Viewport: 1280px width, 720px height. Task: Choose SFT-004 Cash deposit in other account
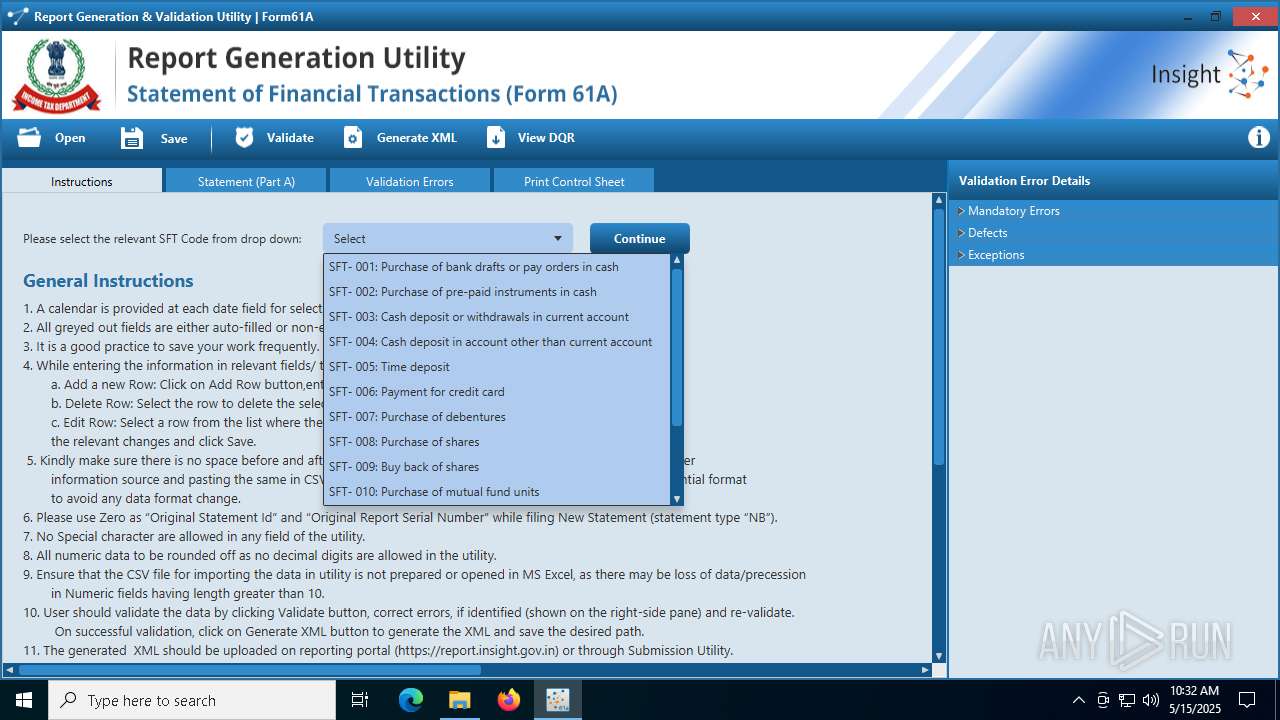click(x=497, y=342)
